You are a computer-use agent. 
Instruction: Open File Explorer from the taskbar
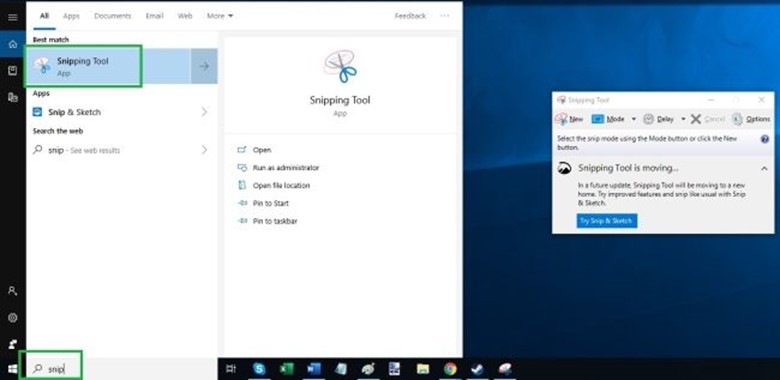click(423, 369)
